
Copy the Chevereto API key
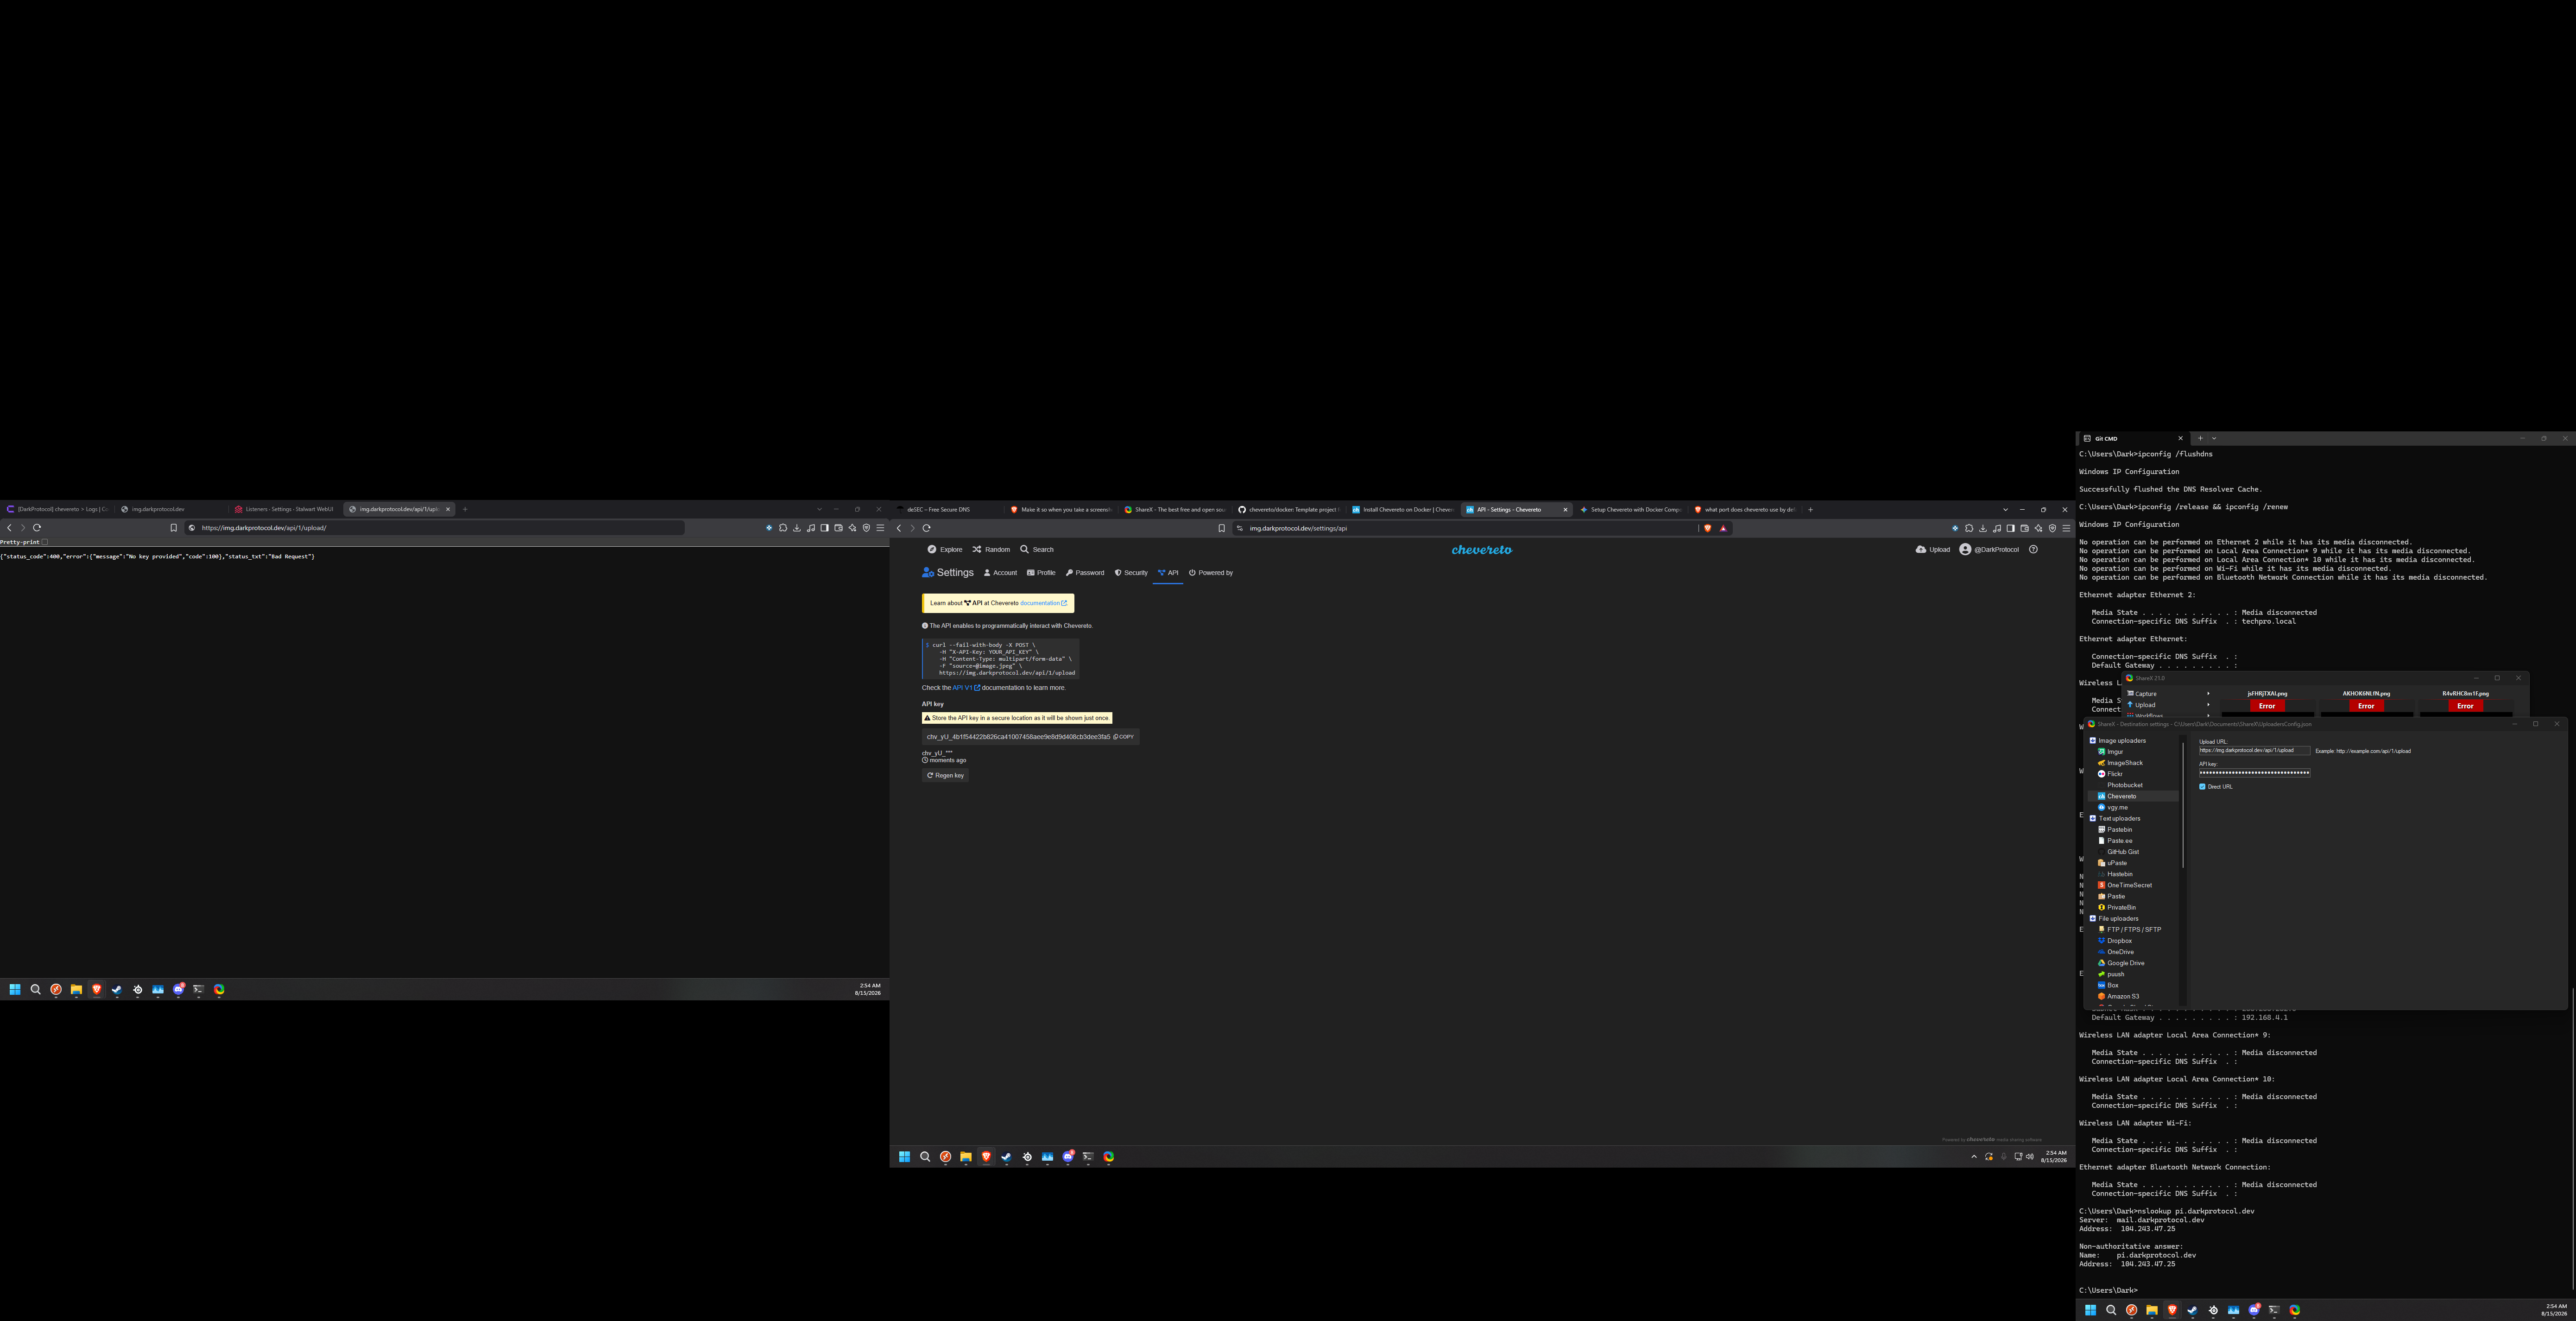tap(1124, 737)
